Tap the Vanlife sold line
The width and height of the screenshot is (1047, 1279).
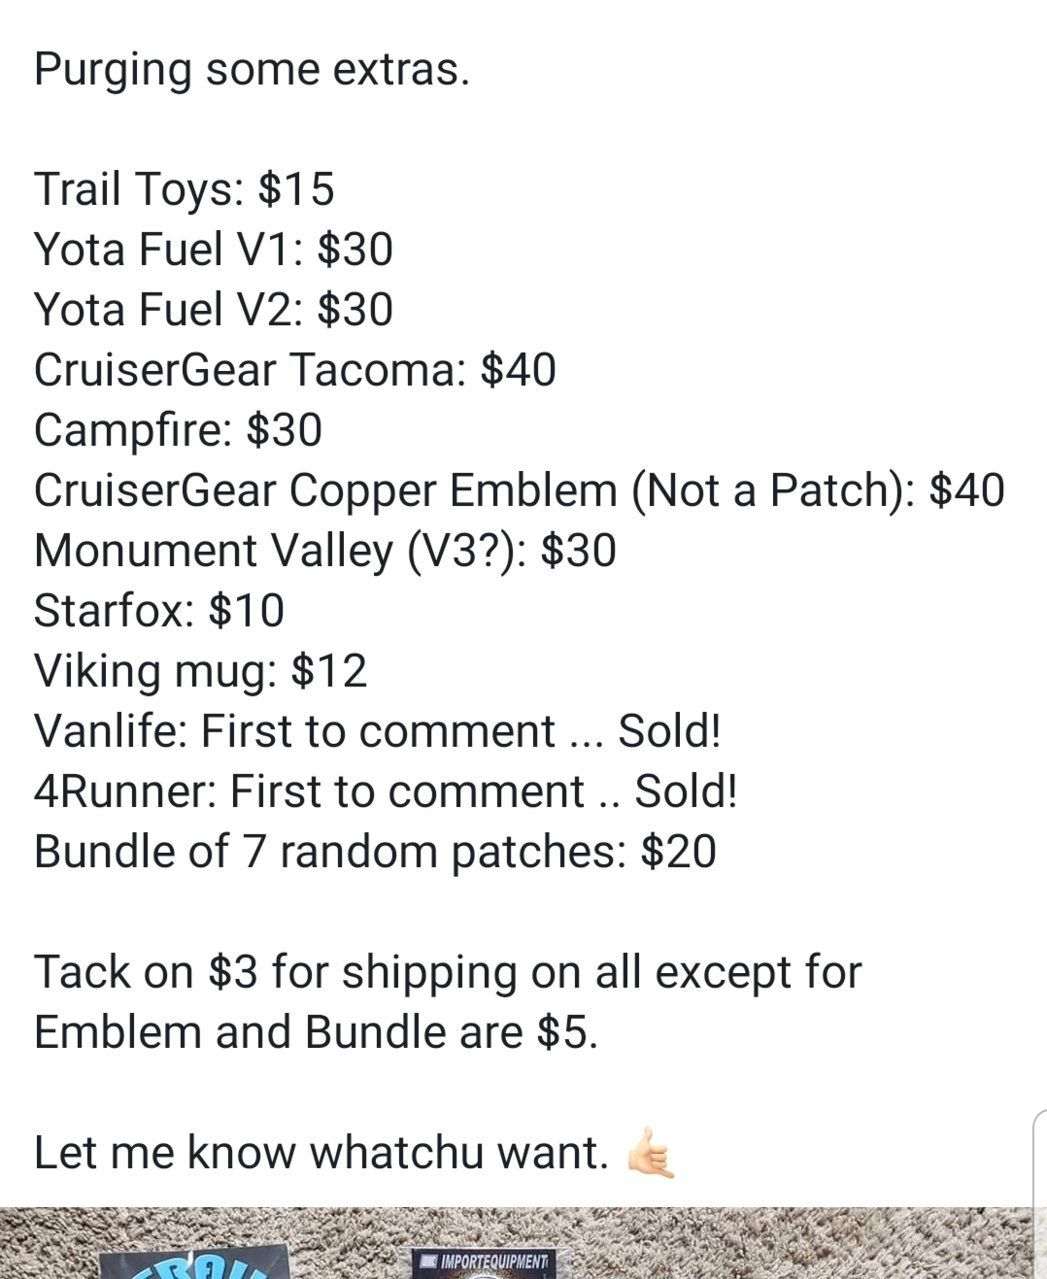(x=378, y=731)
